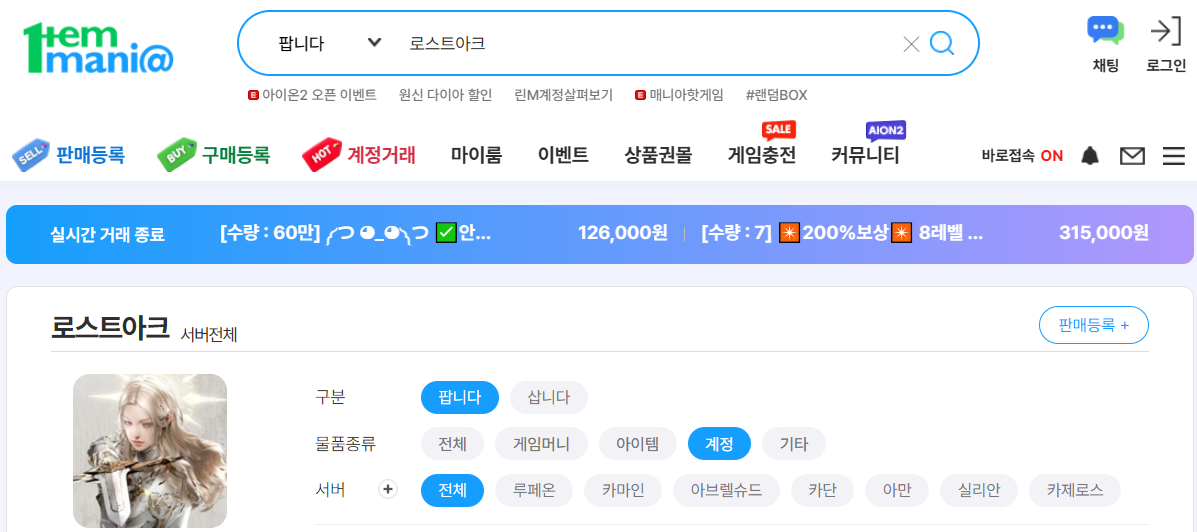Select item type 전체

tap(453, 443)
